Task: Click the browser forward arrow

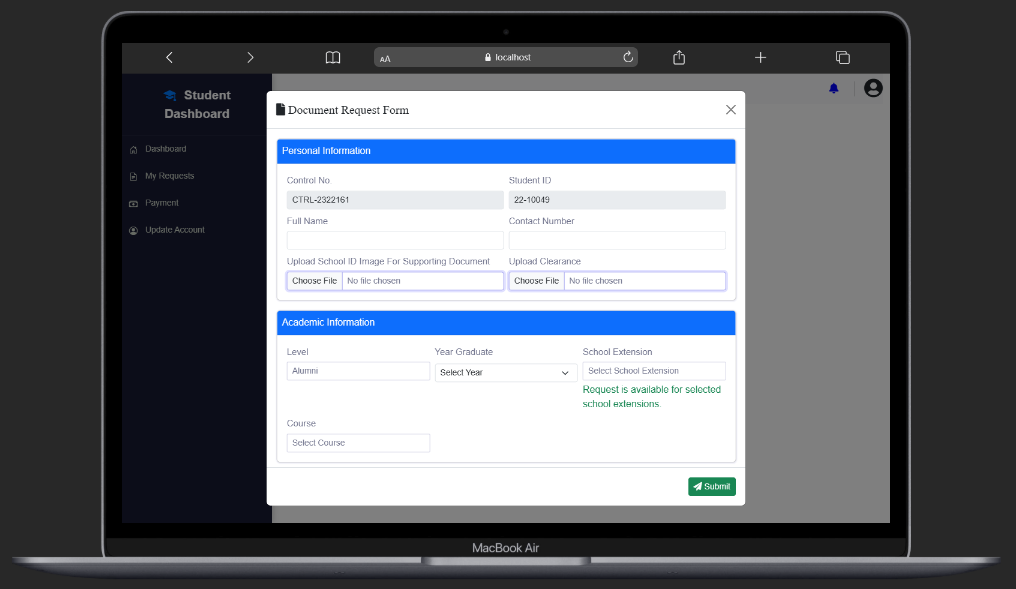Action: [x=250, y=58]
